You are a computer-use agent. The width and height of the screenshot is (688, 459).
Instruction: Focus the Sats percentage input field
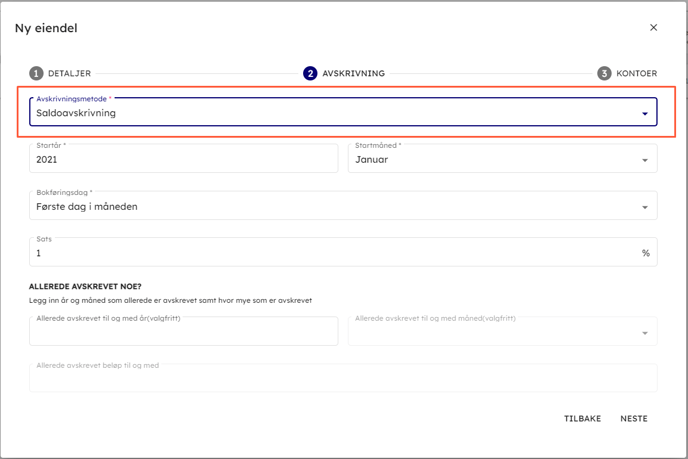[x=330, y=253]
